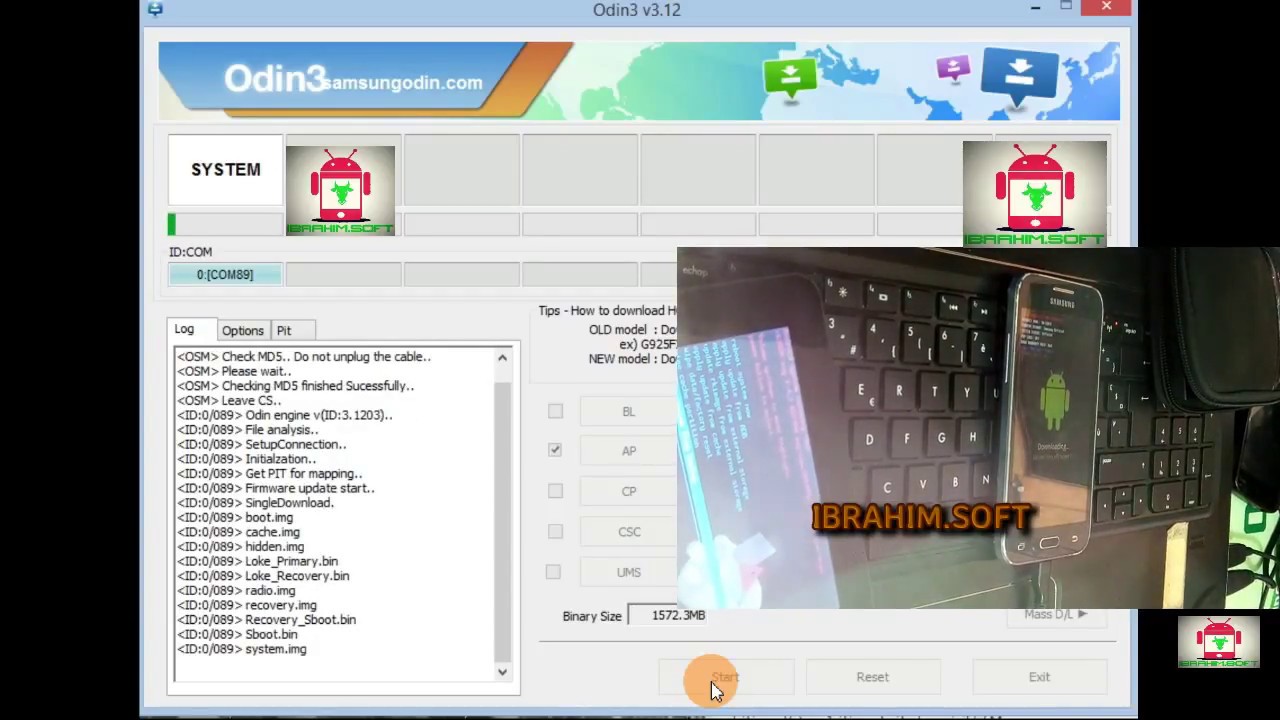This screenshot has width=1280, height=720.
Task: Click log line 'Firmware update start..'
Action: [276, 488]
